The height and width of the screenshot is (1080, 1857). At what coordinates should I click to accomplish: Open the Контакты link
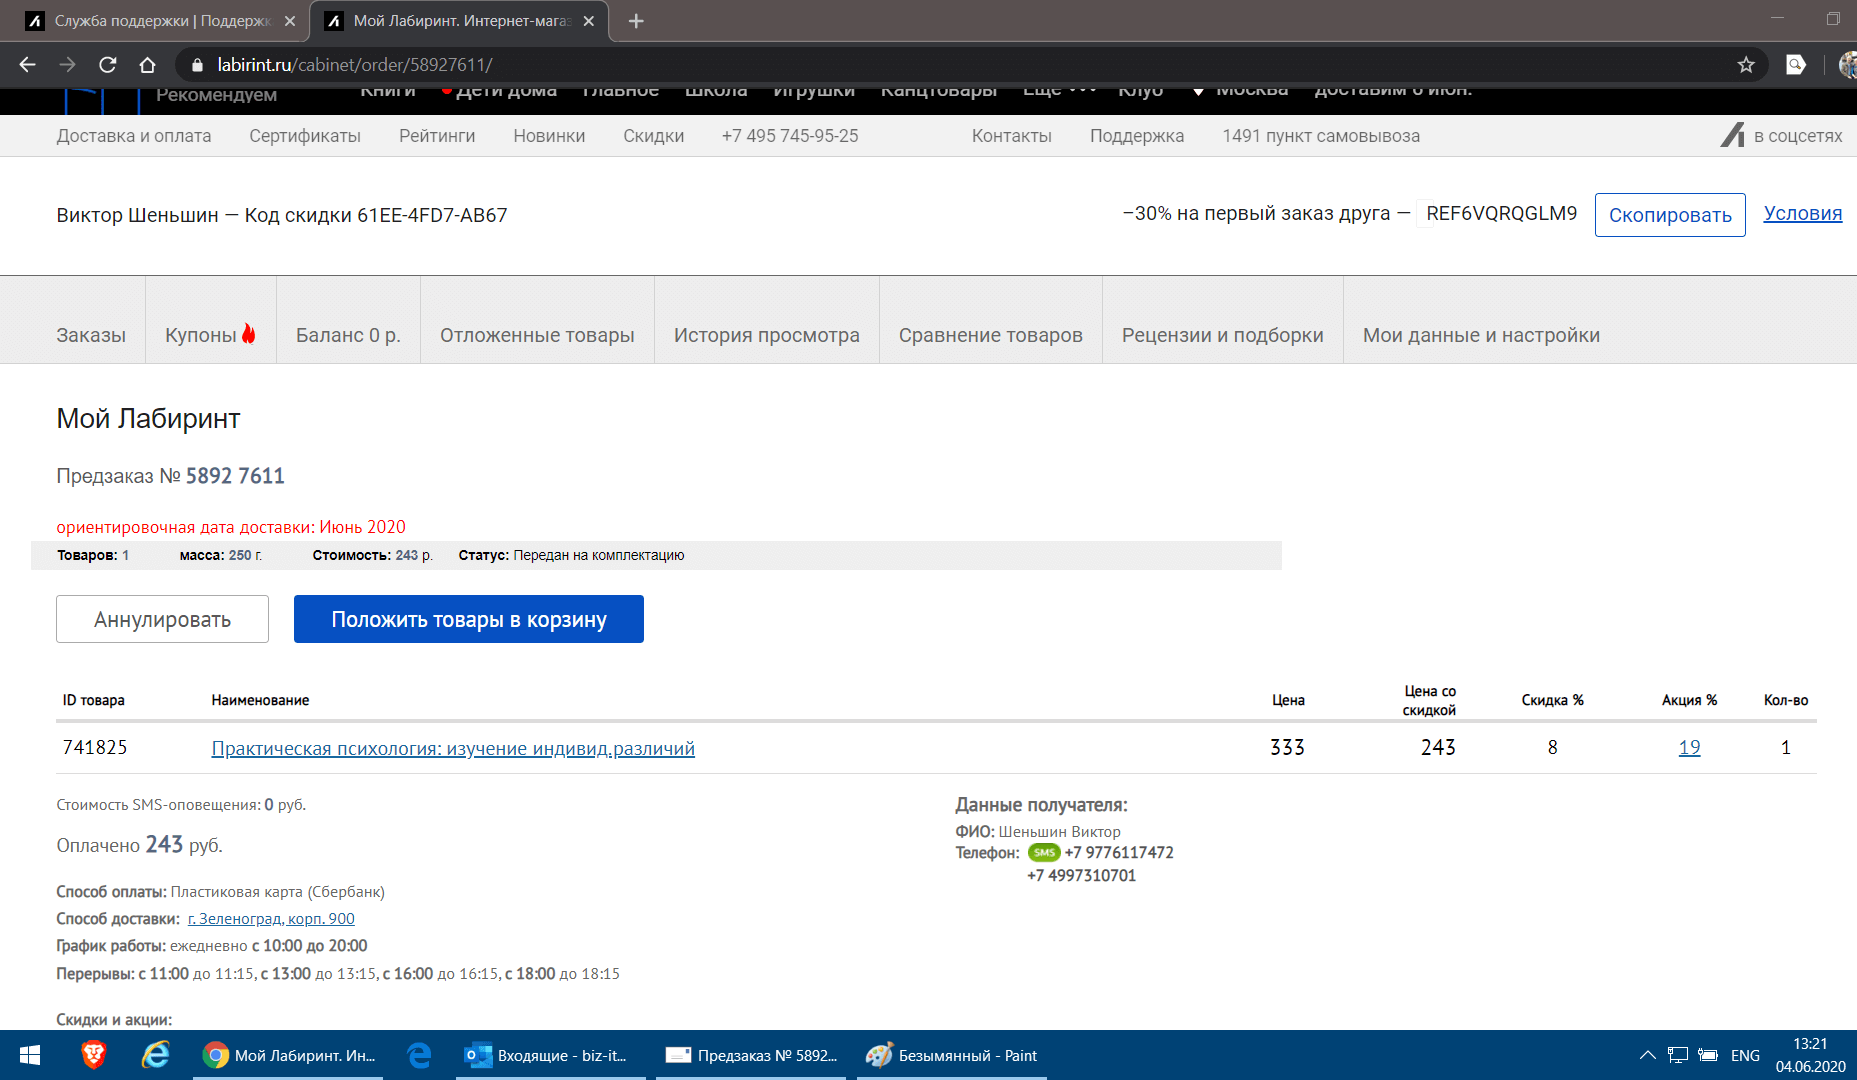[x=1012, y=136]
